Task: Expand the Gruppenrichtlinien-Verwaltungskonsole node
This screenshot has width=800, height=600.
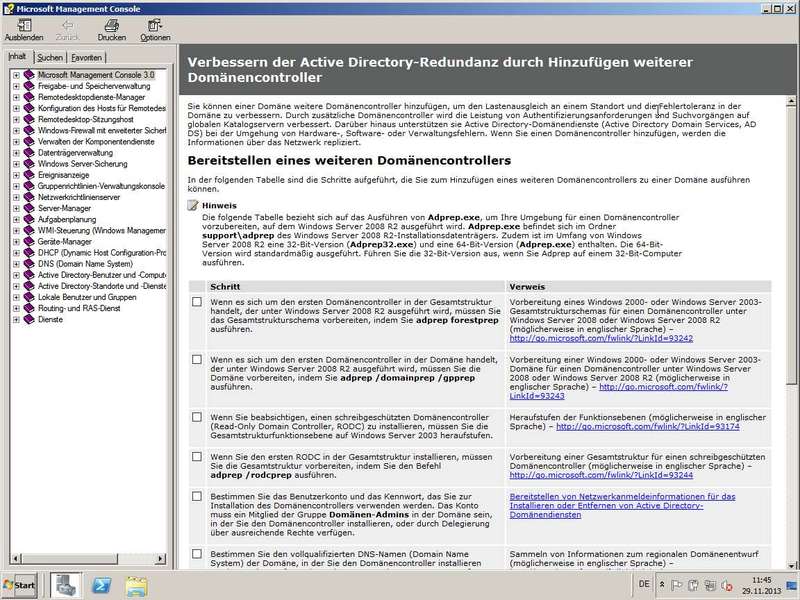Action: 16,186
